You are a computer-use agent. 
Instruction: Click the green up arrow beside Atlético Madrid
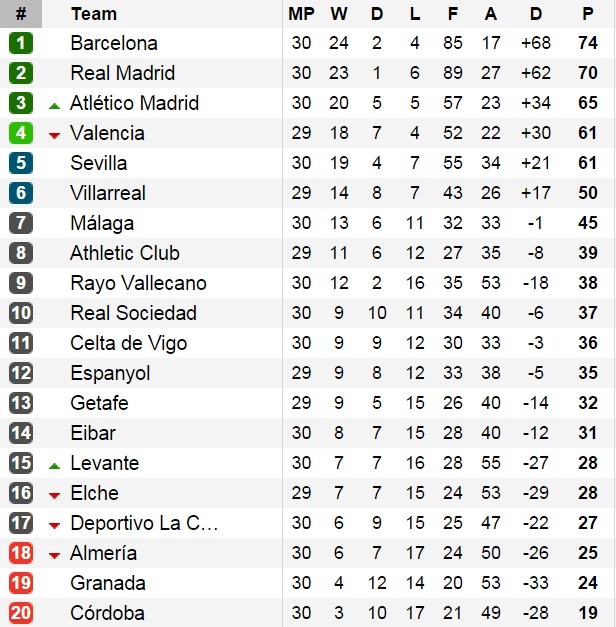[54, 104]
